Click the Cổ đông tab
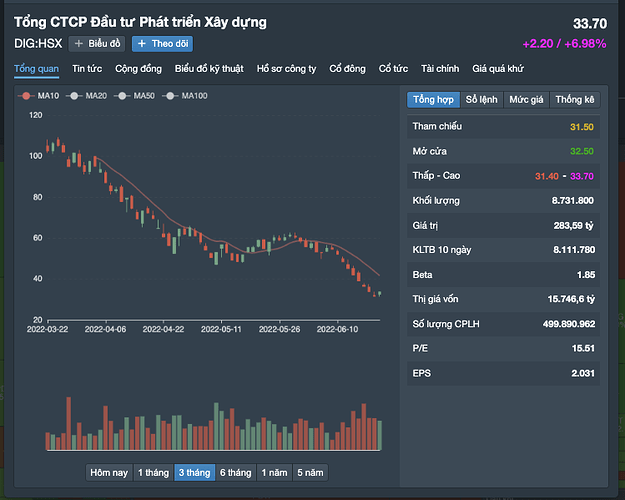The height and width of the screenshot is (500, 625). click(348, 69)
